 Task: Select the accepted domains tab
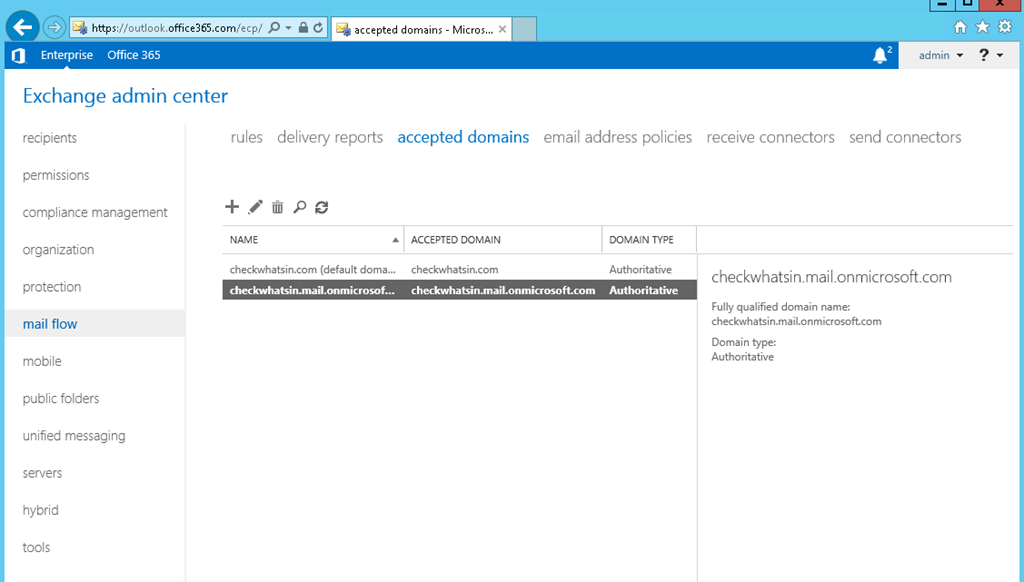click(463, 137)
